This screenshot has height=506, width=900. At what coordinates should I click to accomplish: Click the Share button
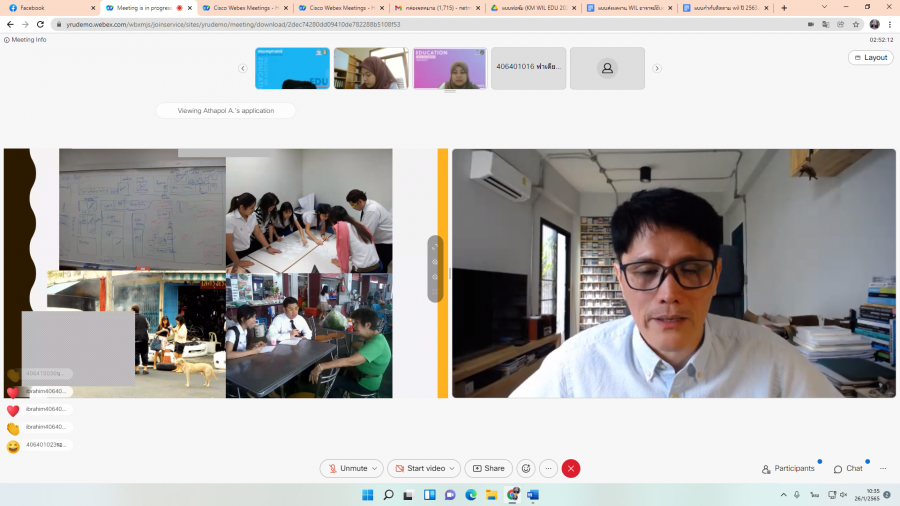[488, 468]
